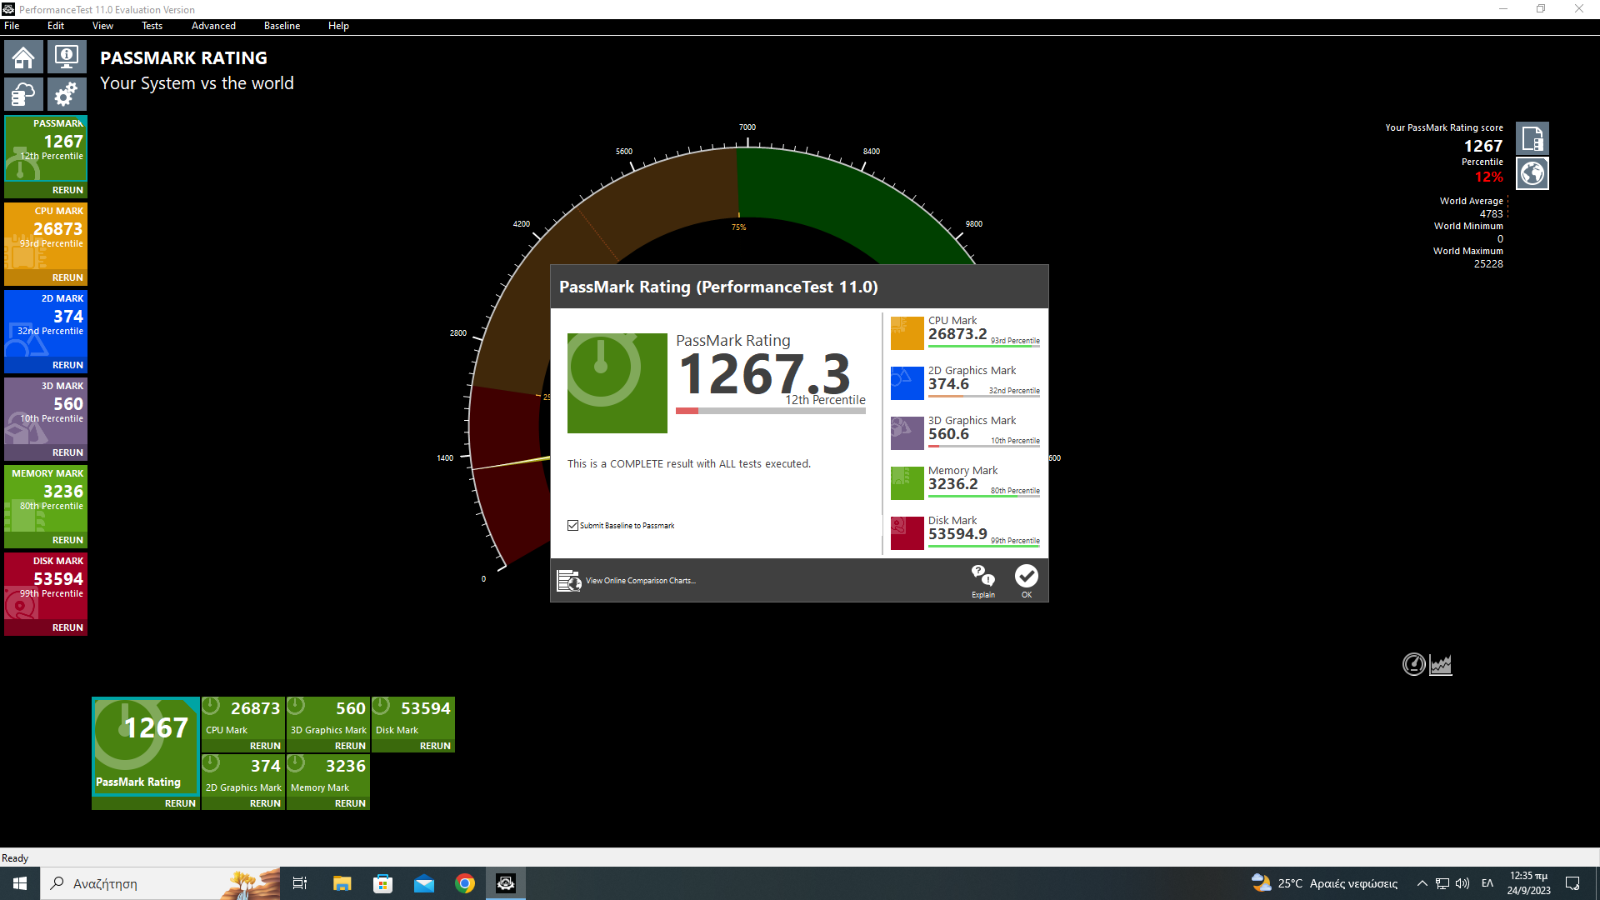Open the Tests menu

pyautogui.click(x=152, y=26)
